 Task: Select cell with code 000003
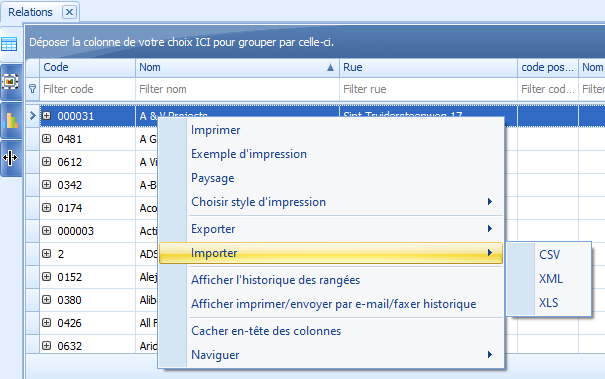coord(88,231)
